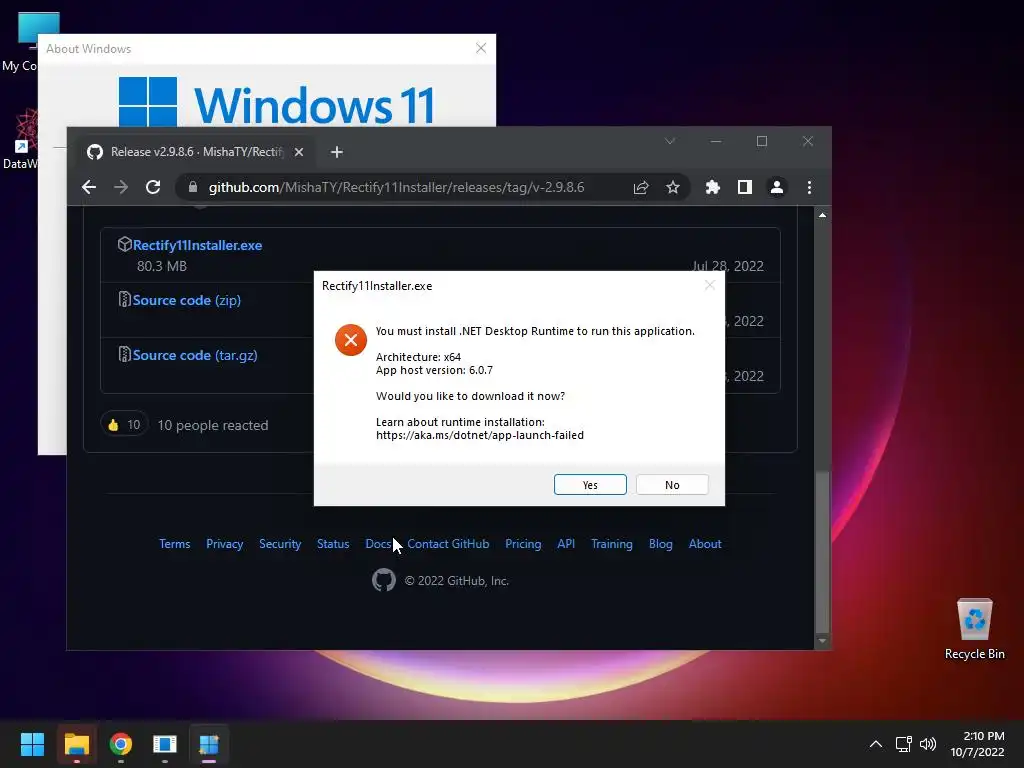Show hidden system tray icons
1024x768 pixels.
876,744
